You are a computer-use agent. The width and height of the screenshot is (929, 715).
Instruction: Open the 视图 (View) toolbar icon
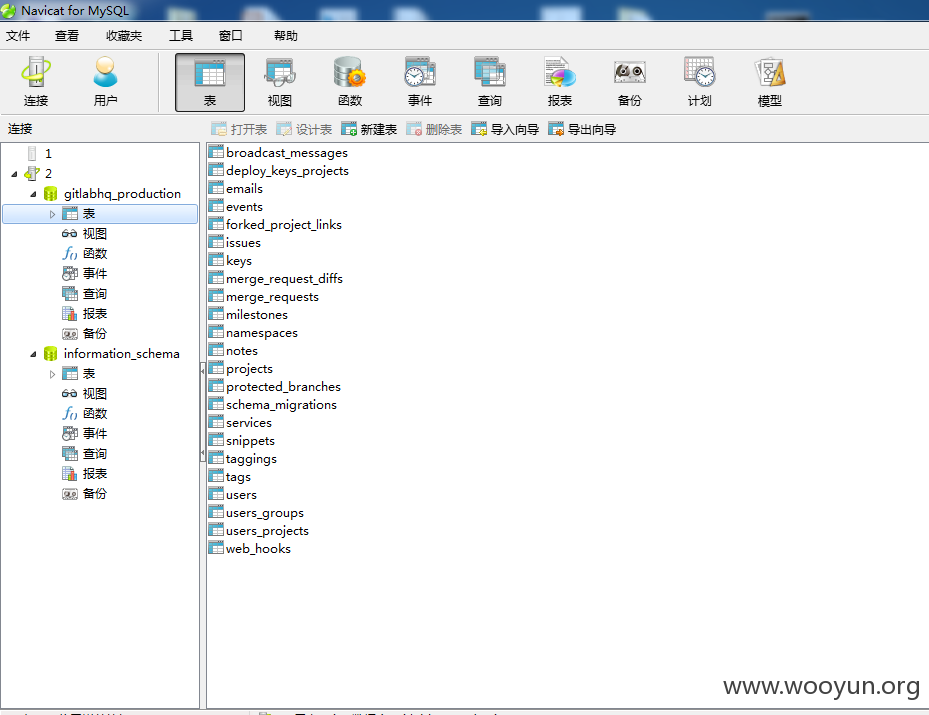280,82
